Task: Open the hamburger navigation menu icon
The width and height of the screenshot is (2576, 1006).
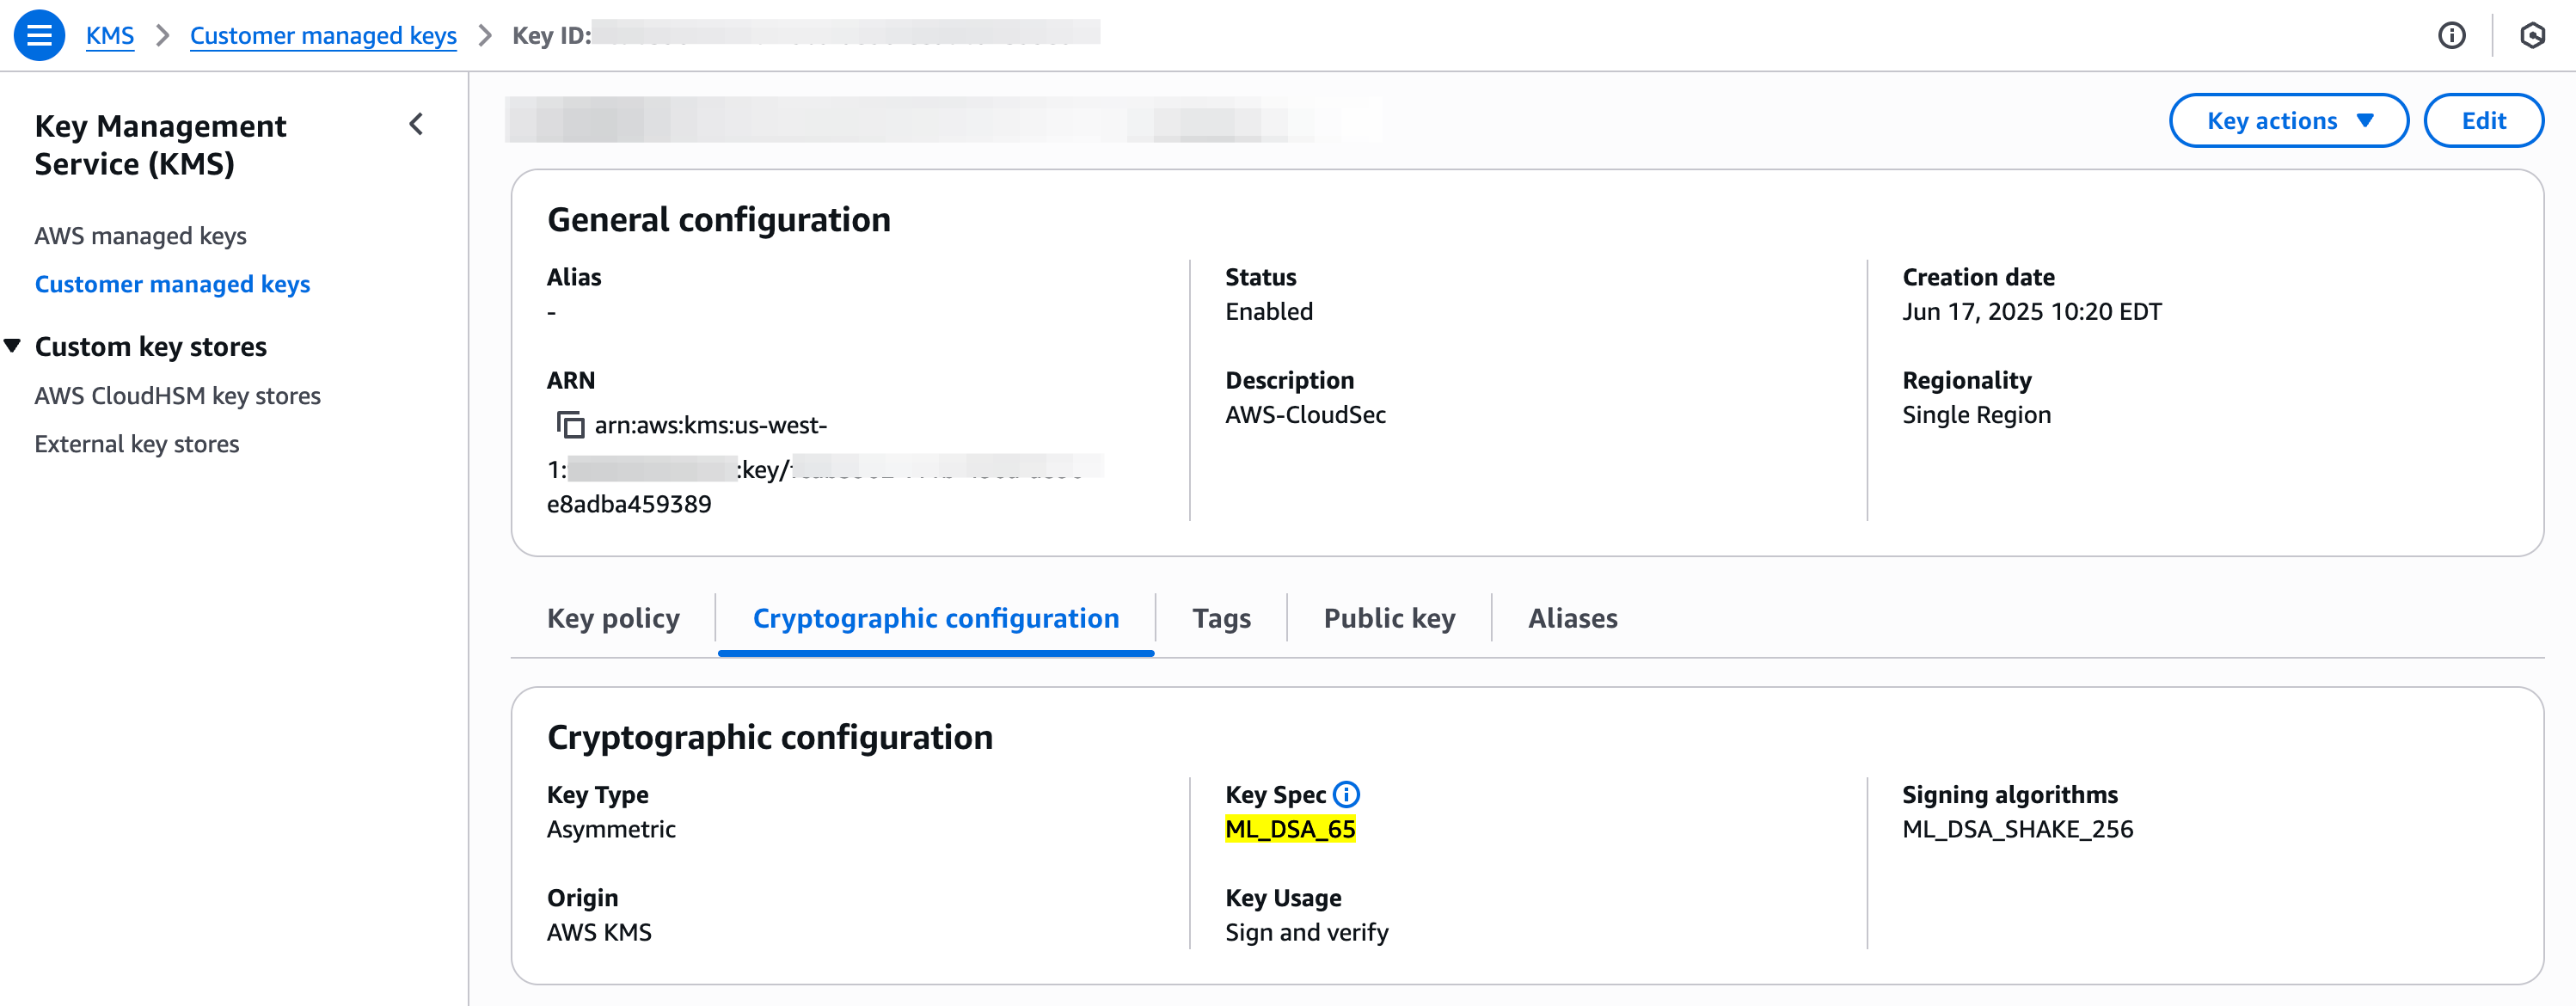Action: point(39,36)
